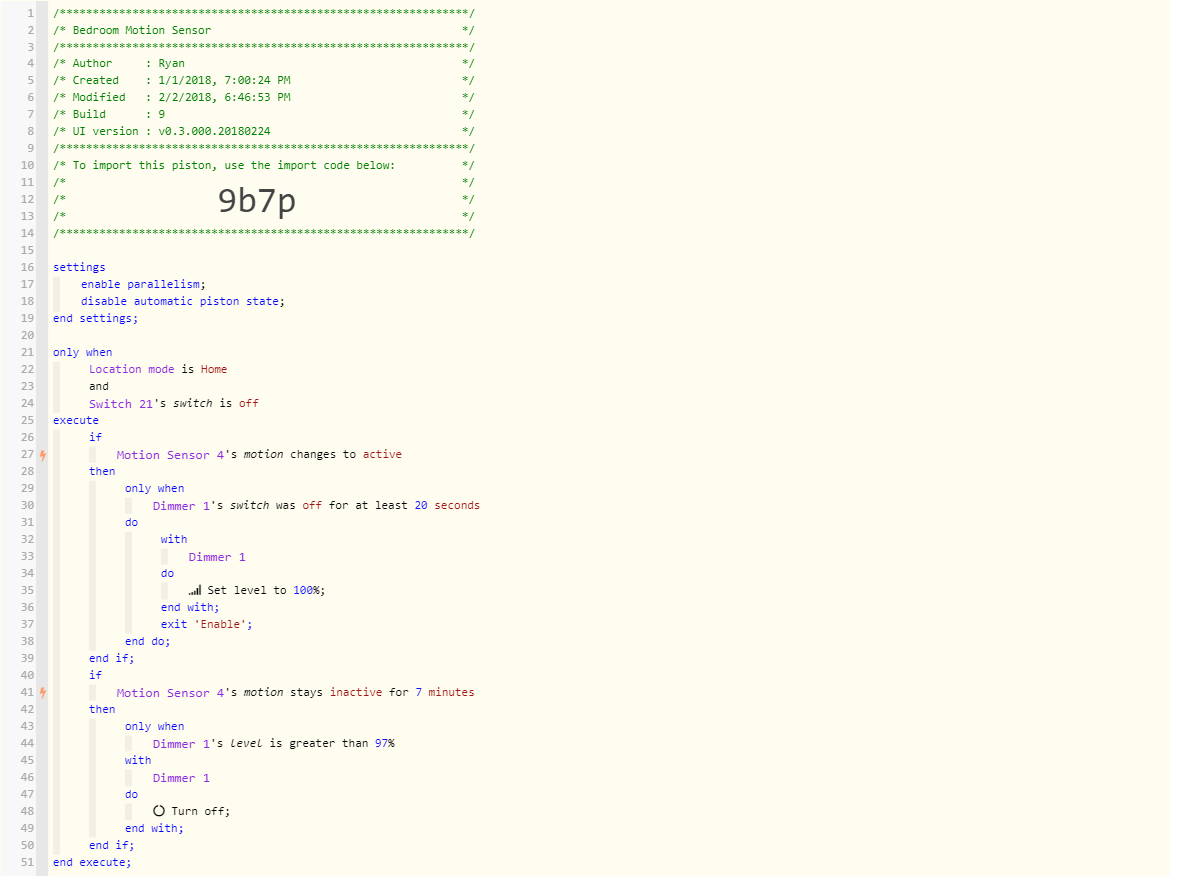1178x885 pixels.
Task: Select motion stays inactive for 7 minutes condition
Action: click(x=295, y=693)
